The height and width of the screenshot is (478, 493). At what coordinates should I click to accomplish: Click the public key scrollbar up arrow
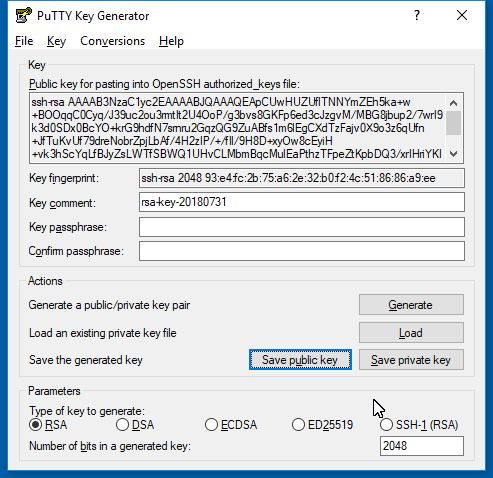453,103
